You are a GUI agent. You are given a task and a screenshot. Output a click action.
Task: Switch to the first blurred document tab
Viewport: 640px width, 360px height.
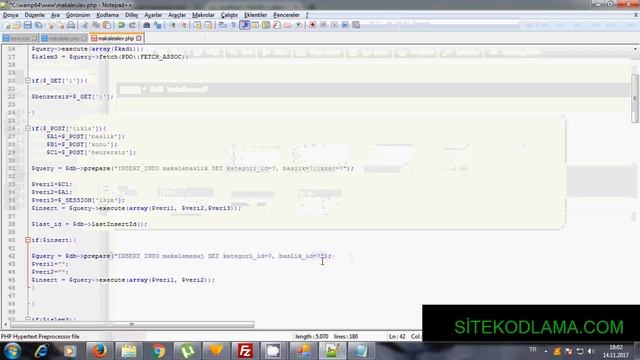click(20, 38)
